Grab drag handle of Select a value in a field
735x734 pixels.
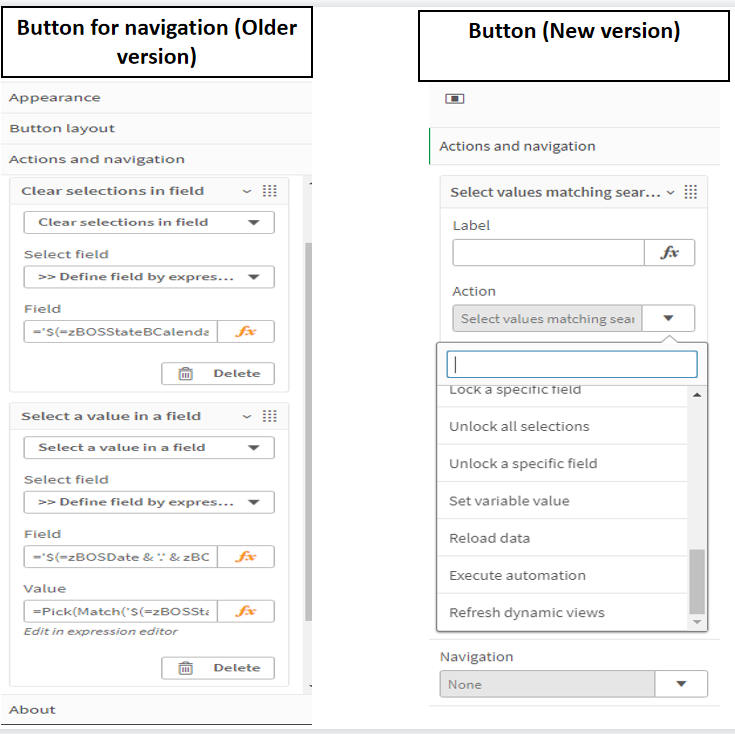click(x=269, y=416)
